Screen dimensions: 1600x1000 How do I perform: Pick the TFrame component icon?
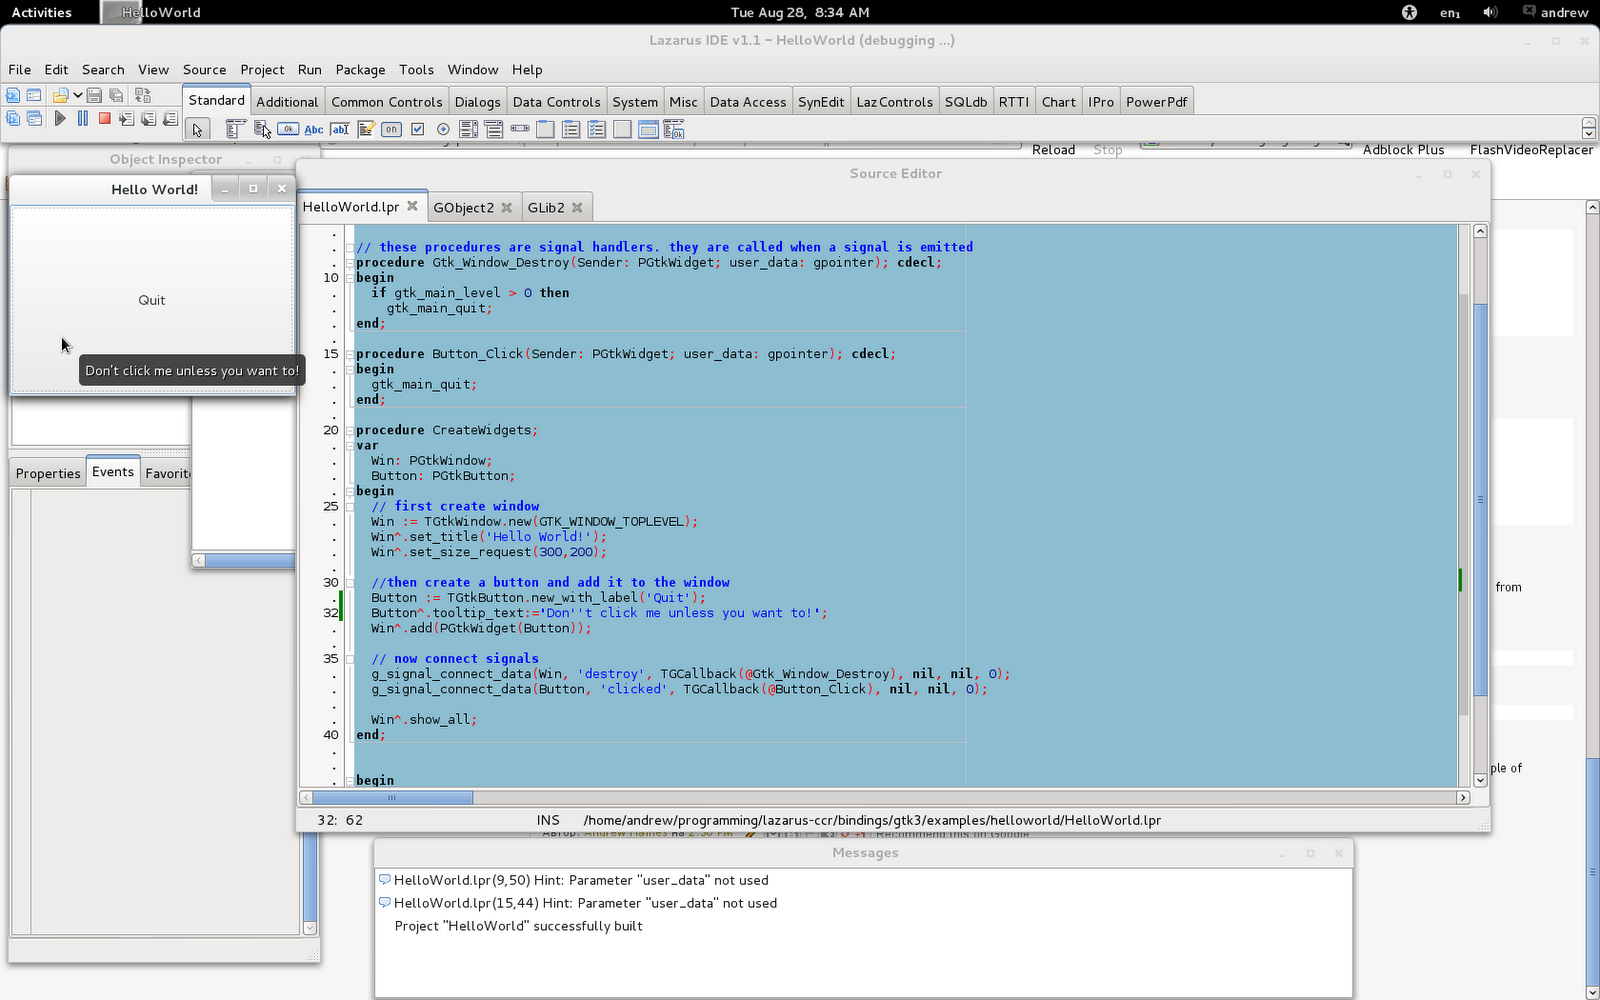click(x=648, y=129)
